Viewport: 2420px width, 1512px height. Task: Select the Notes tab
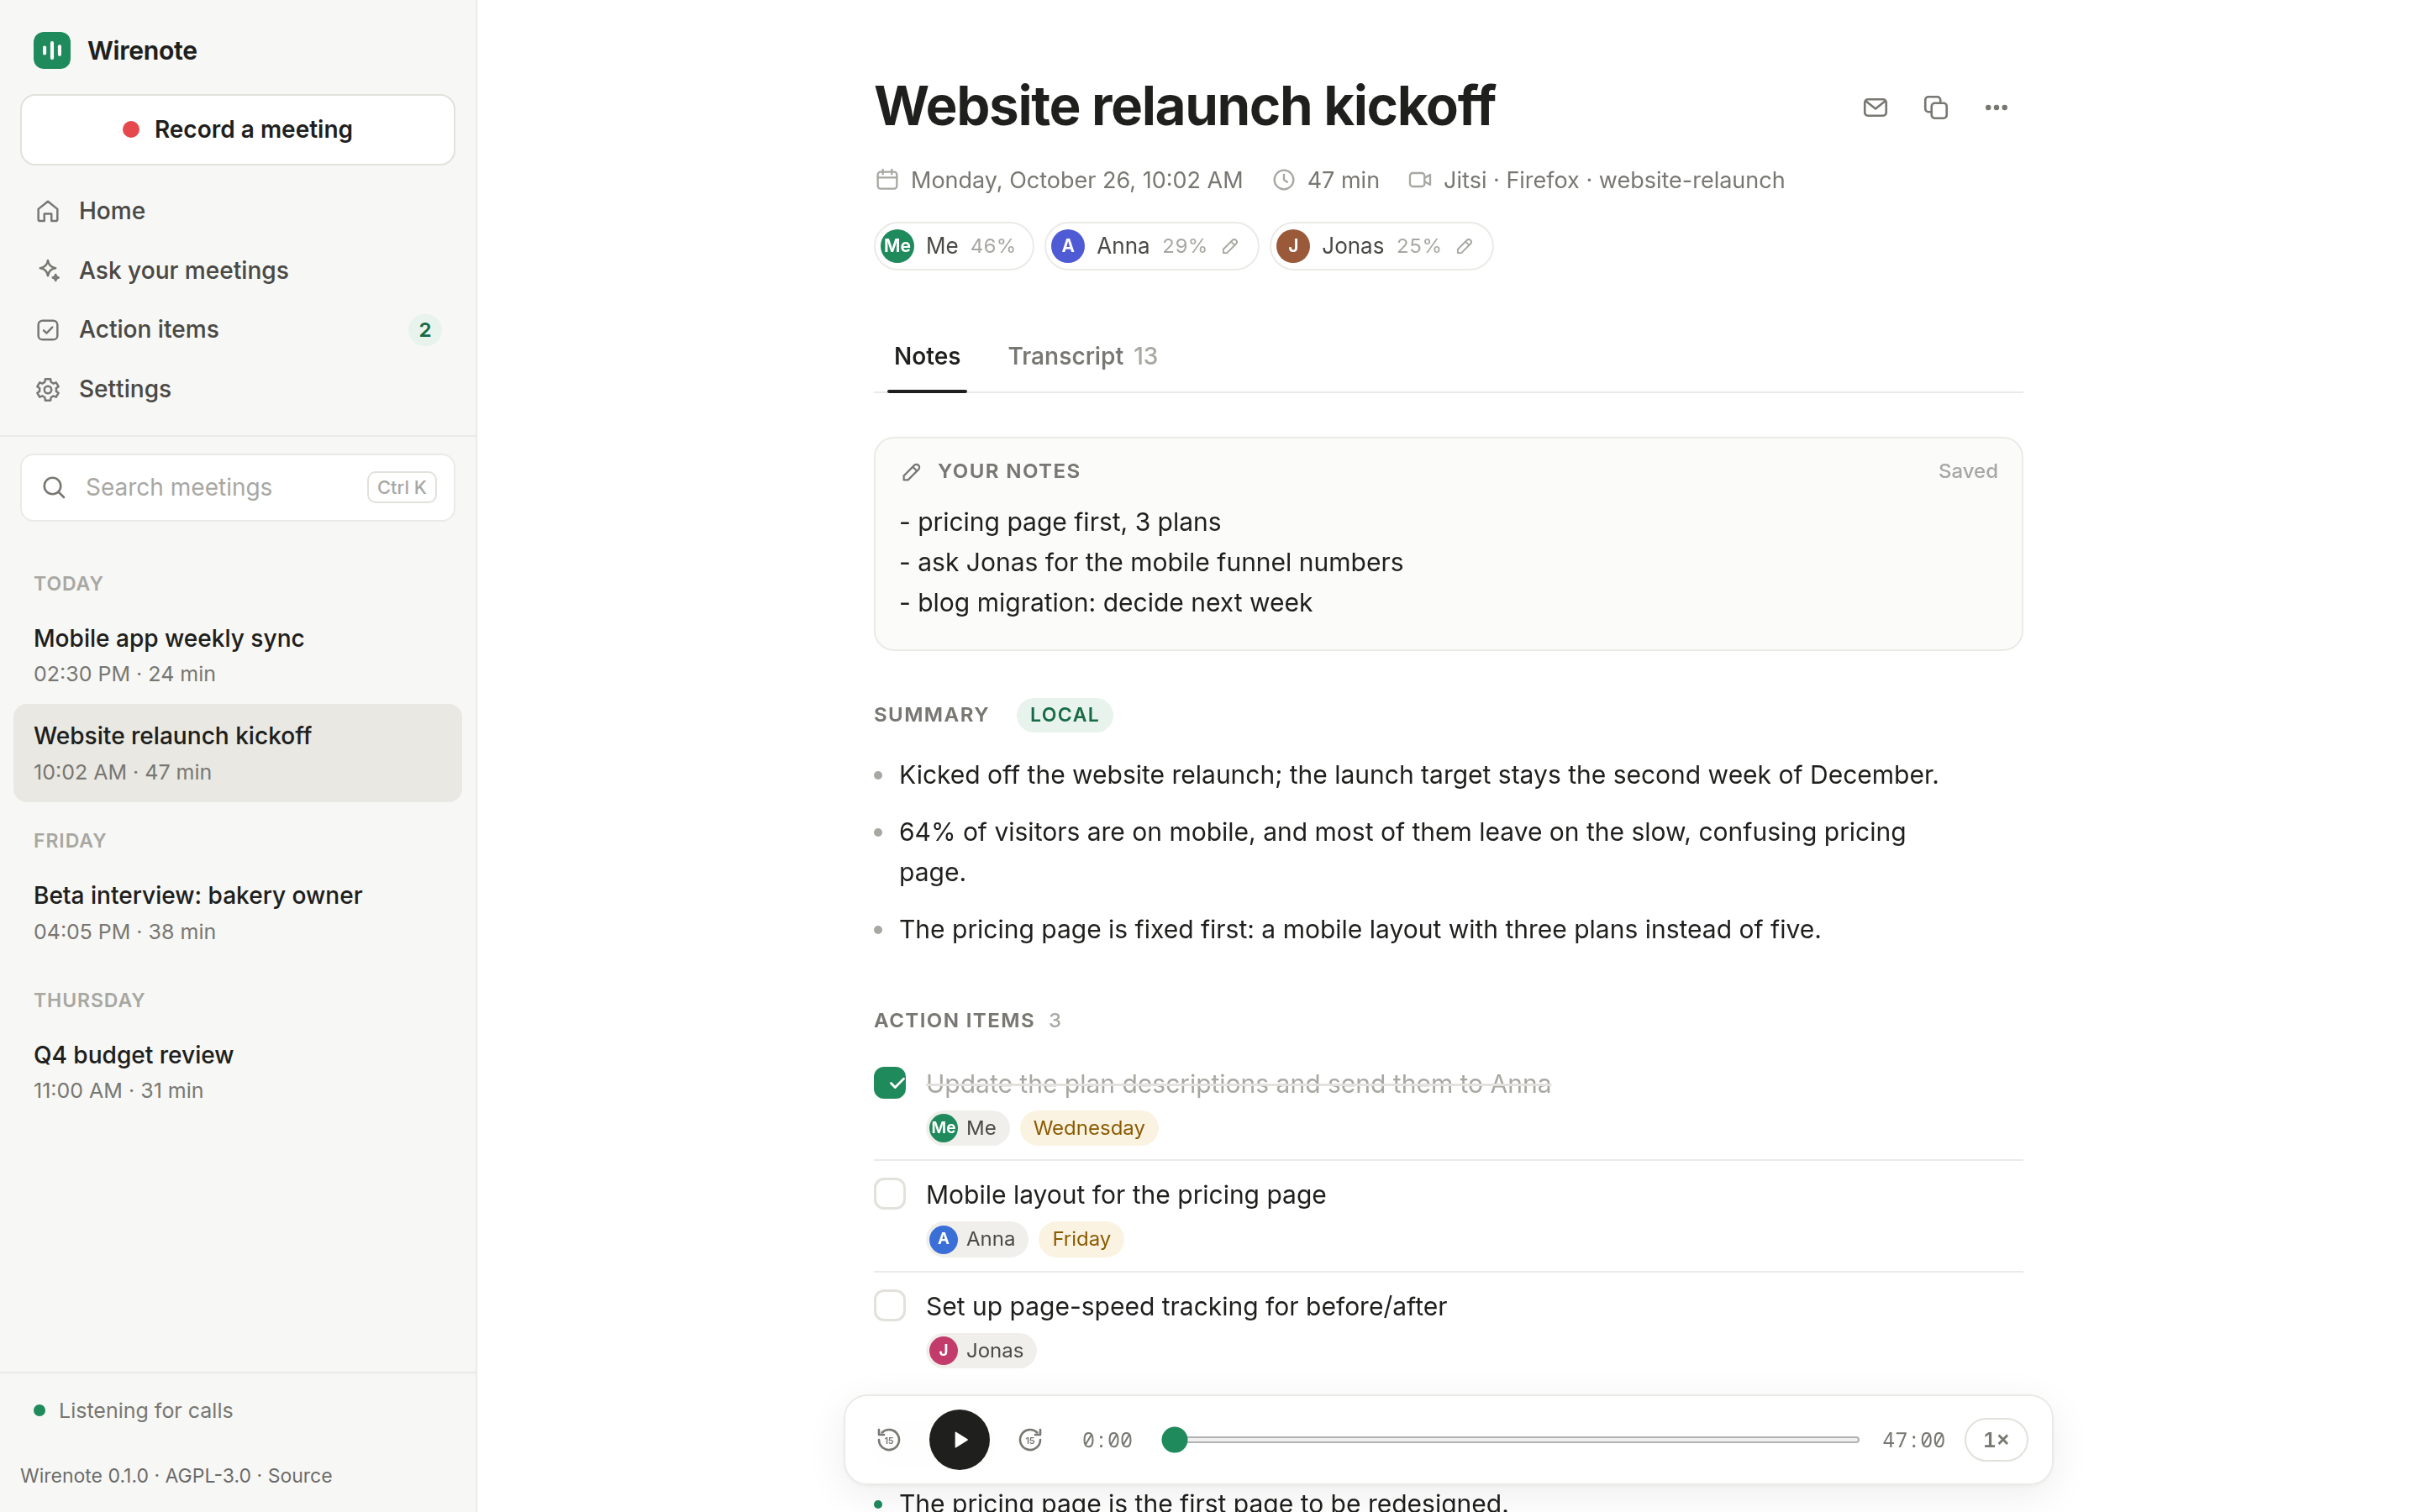pyautogui.click(x=927, y=356)
